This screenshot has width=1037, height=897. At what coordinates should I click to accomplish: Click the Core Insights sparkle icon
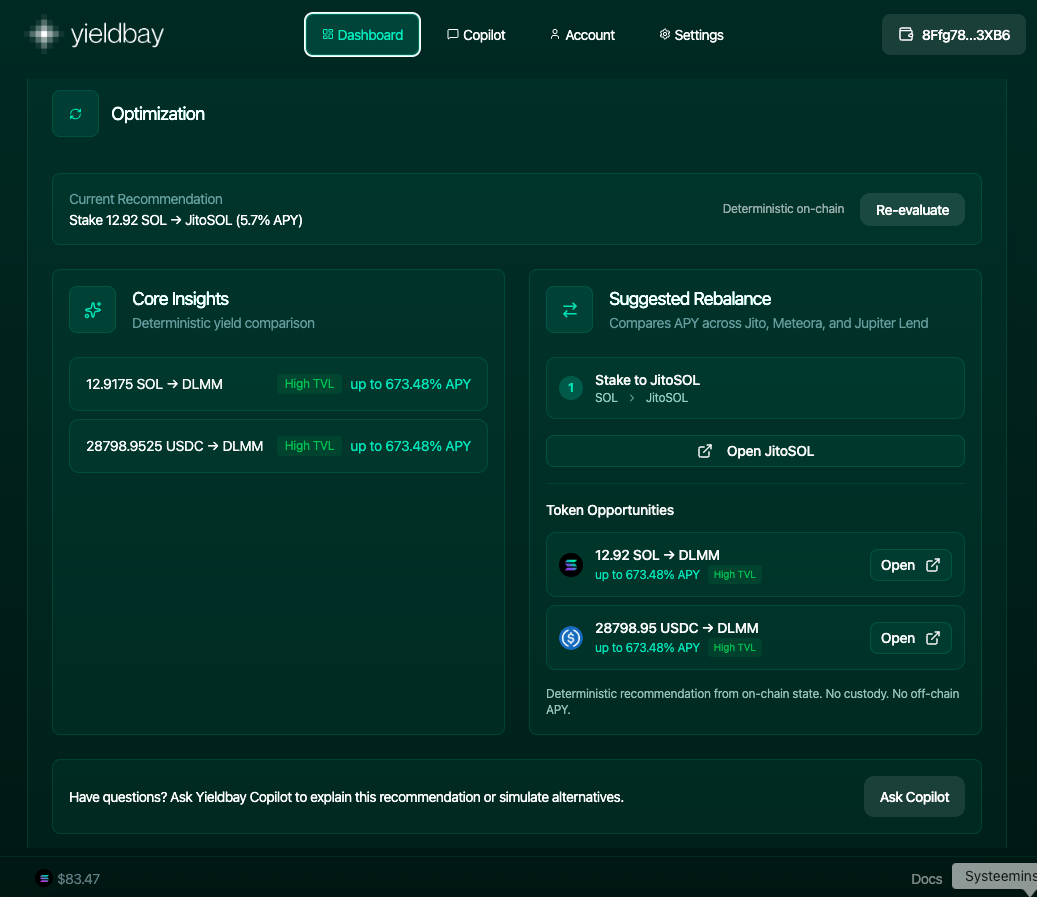click(x=93, y=310)
